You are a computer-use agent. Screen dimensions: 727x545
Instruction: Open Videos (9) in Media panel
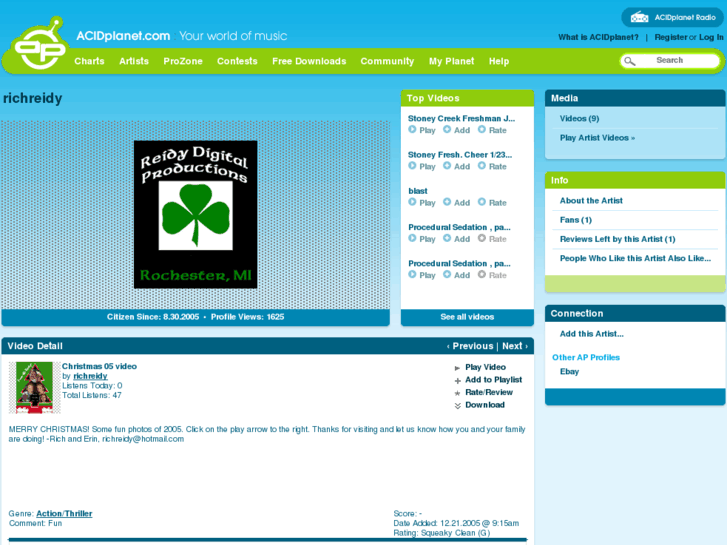[x=580, y=118]
